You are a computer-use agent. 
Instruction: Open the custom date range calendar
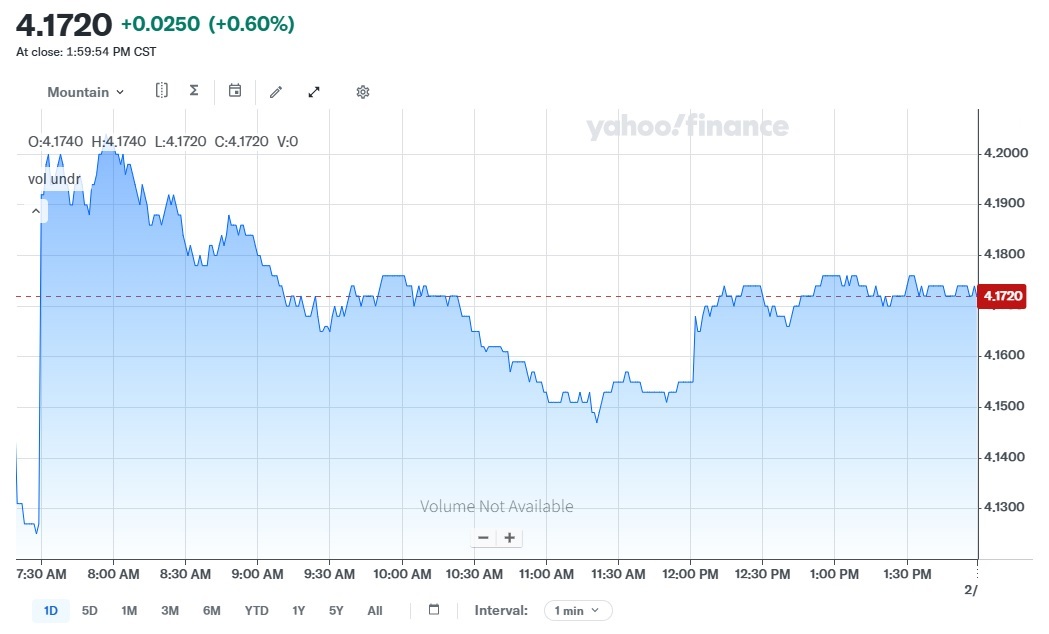click(434, 610)
